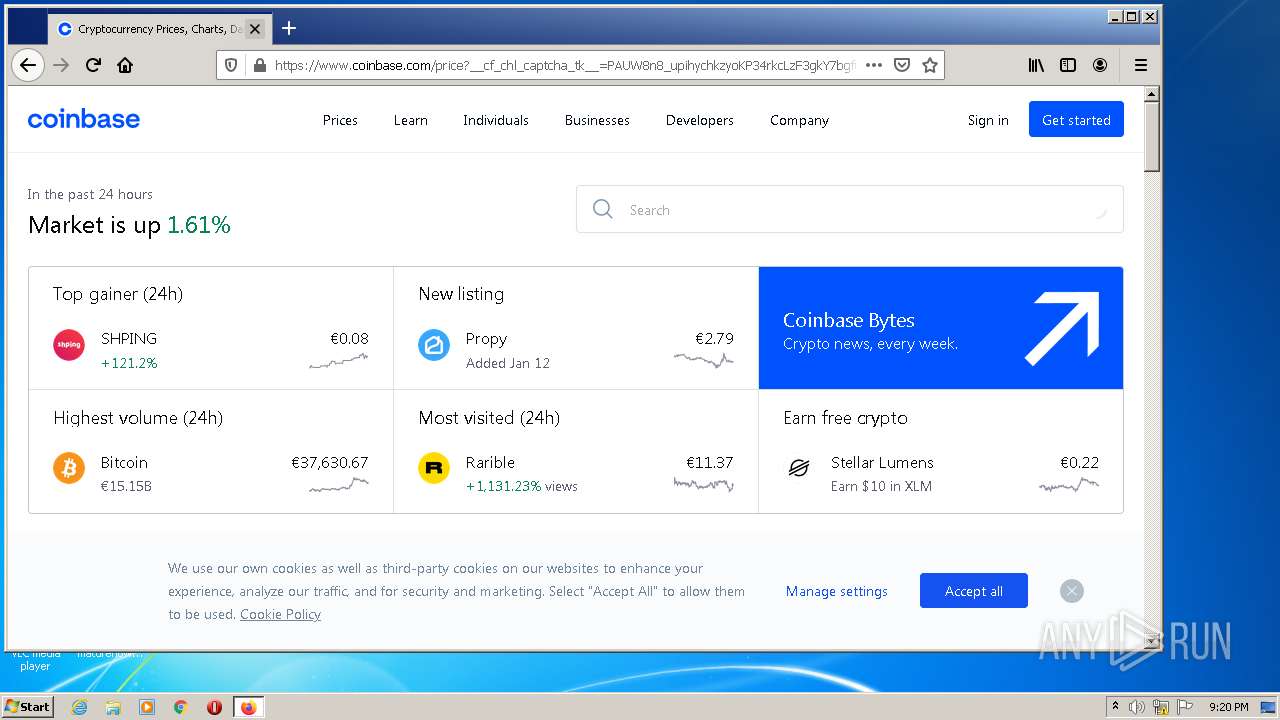This screenshot has height=720, width=1280.
Task: Open the Opera taskbar icon
Action: (214, 707)
